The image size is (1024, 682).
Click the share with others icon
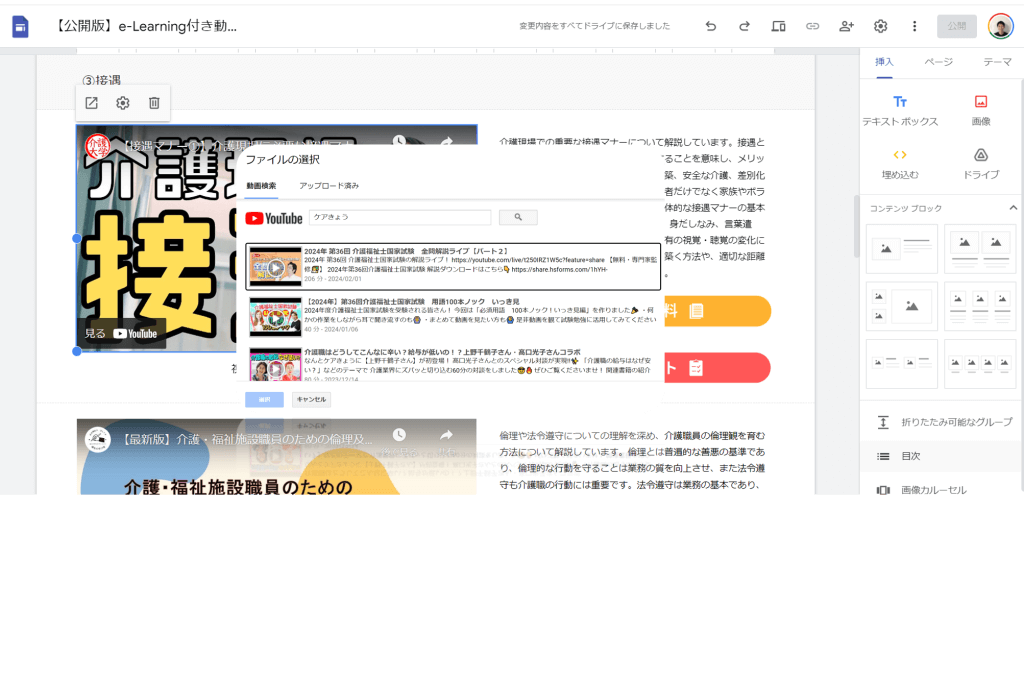[x=846, y=26]
